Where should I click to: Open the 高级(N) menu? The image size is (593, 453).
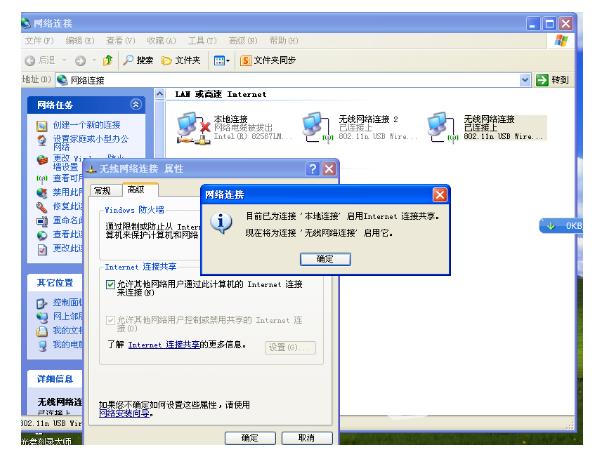coord(243,40)
